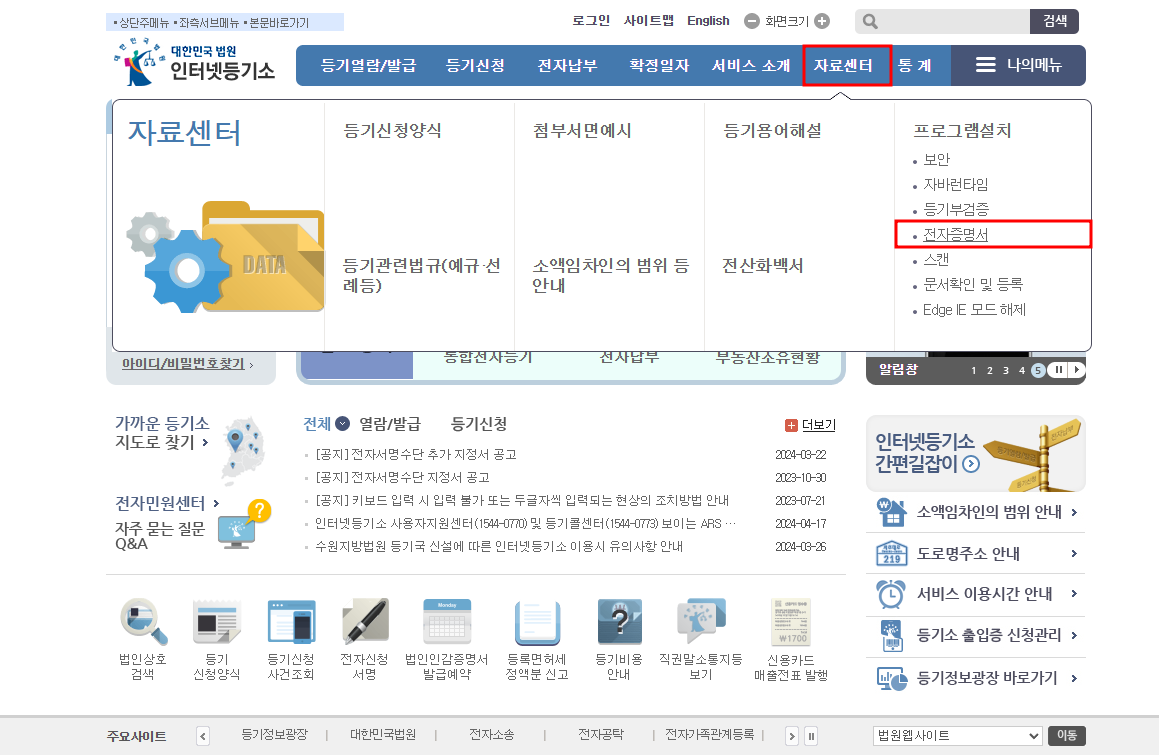Select 알림창 banner page 3
1159x755 pixels.
click(1005, 370)
